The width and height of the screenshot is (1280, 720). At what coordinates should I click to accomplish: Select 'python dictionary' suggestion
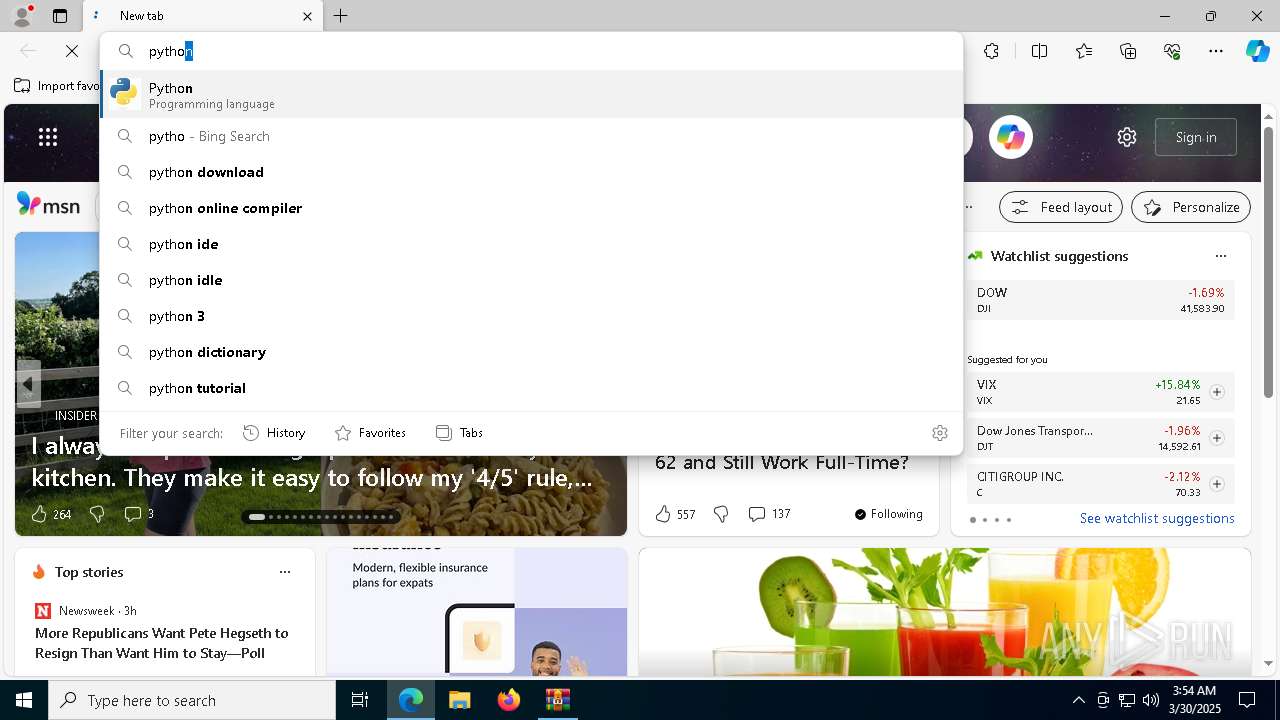pyautogui.click(x=531, y=352)
